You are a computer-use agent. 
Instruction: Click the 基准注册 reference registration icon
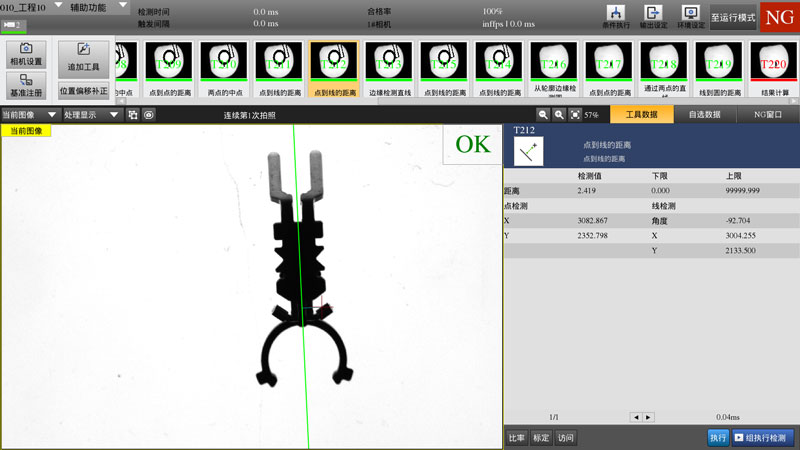pyautogui.click(x=25, y=85)
